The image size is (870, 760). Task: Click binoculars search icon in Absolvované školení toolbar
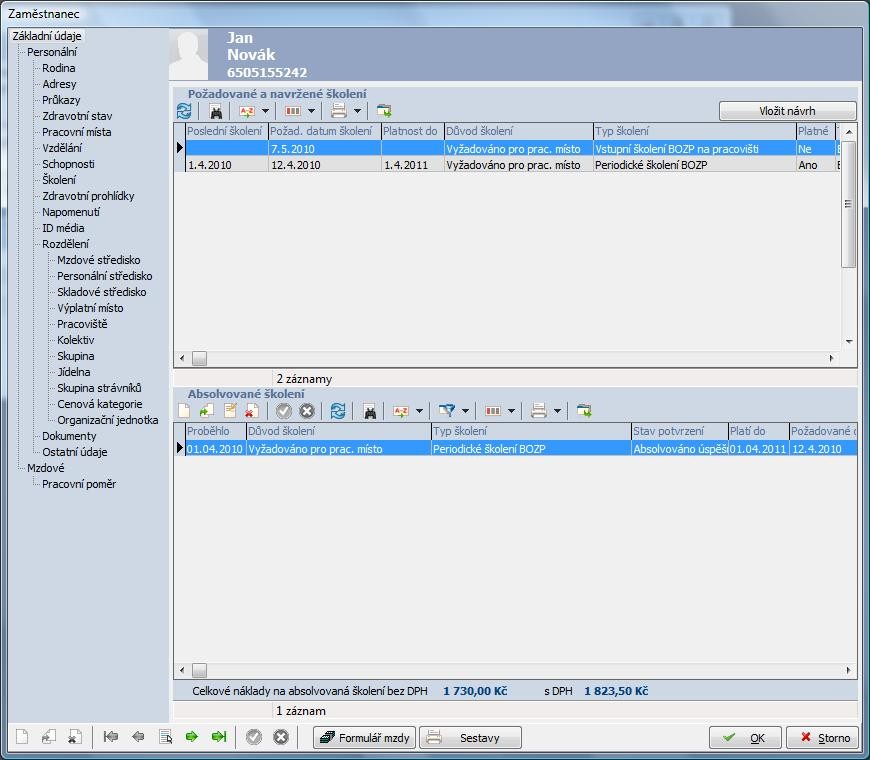pos(369,411)
